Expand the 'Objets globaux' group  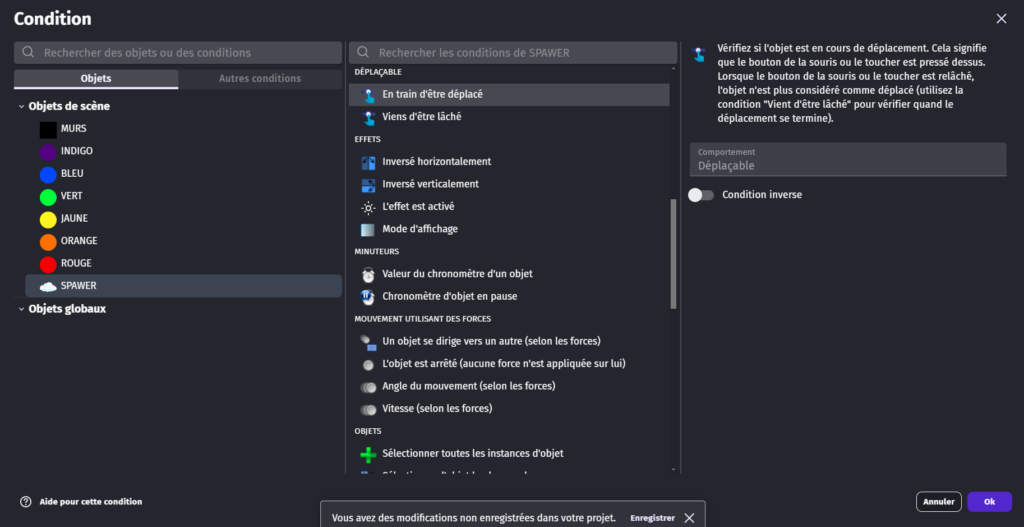tap(21, 309)
